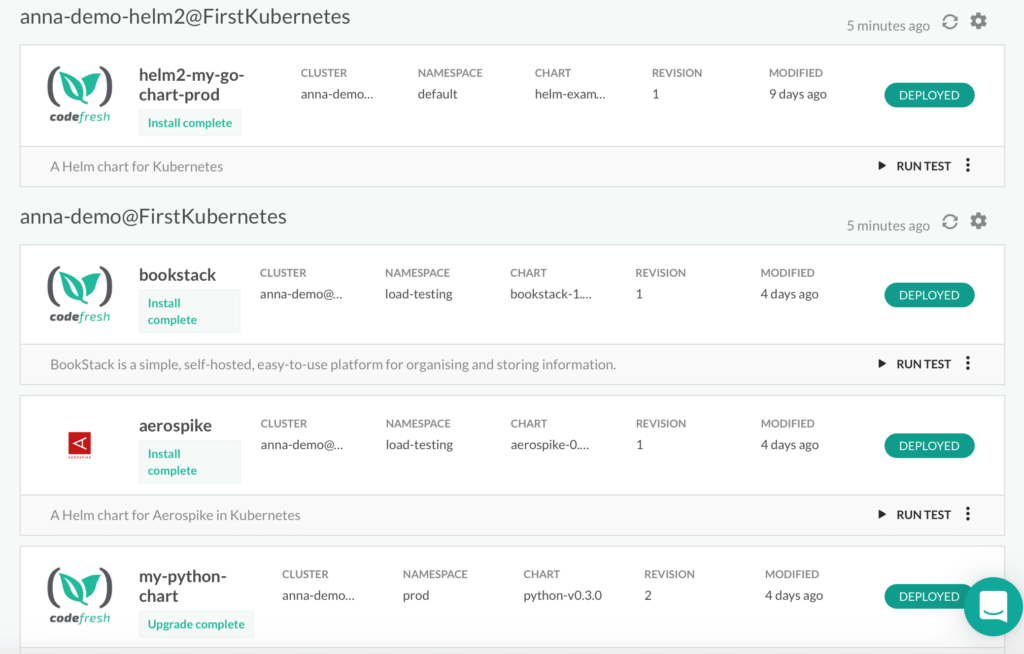Click Install complete status of helm2-my-go-chart-prod
The width and height of the screenshot is (1024, 654).
[190, 123]
